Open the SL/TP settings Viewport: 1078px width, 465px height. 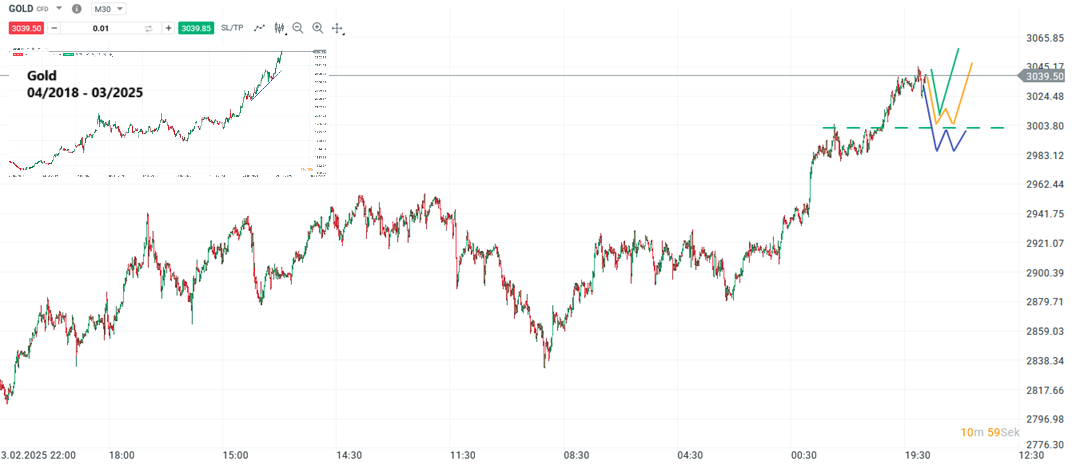[x=232, y=28]
